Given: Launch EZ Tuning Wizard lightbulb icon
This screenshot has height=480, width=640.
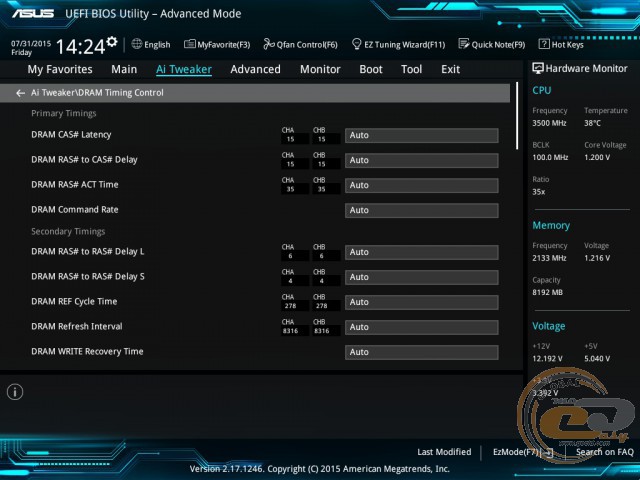Looking at the screenshot, I should pos(356,44).
